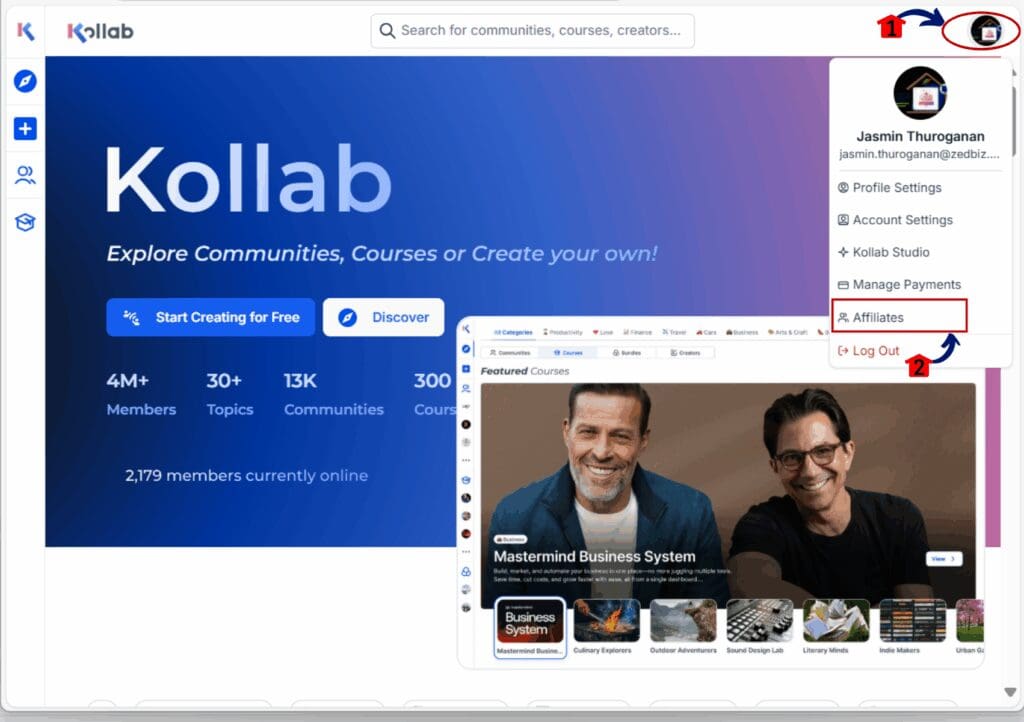This screenshot has height=722, width=1024.
Task: Open Profile Settings from the menu
Action: pos(894,187)
